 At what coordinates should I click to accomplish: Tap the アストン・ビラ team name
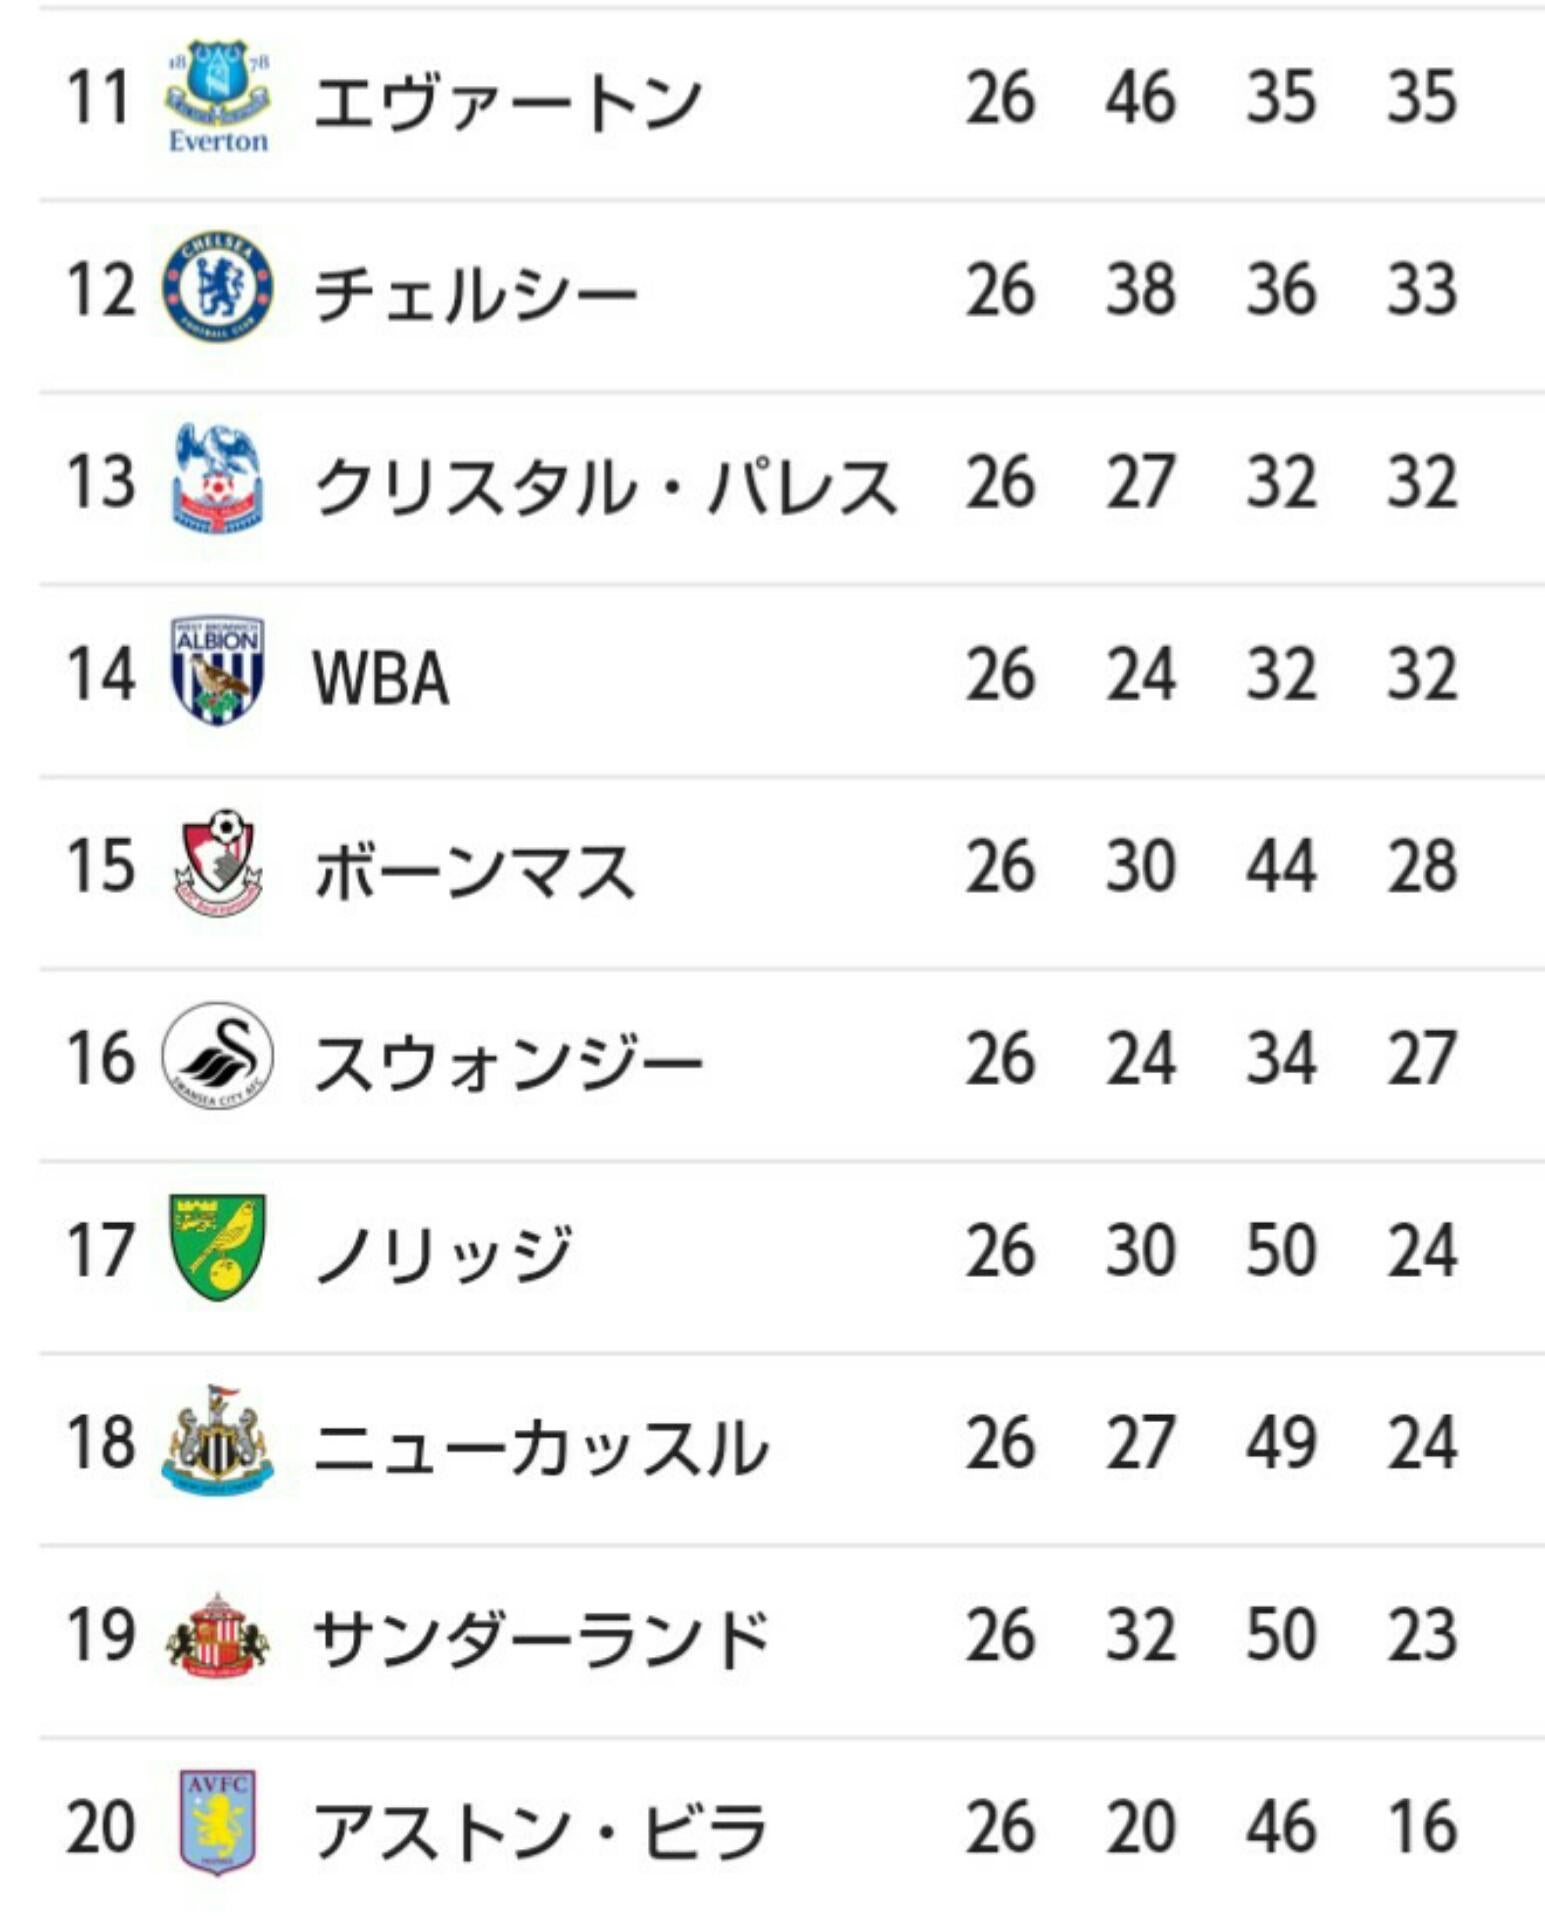pos(541,1830)
